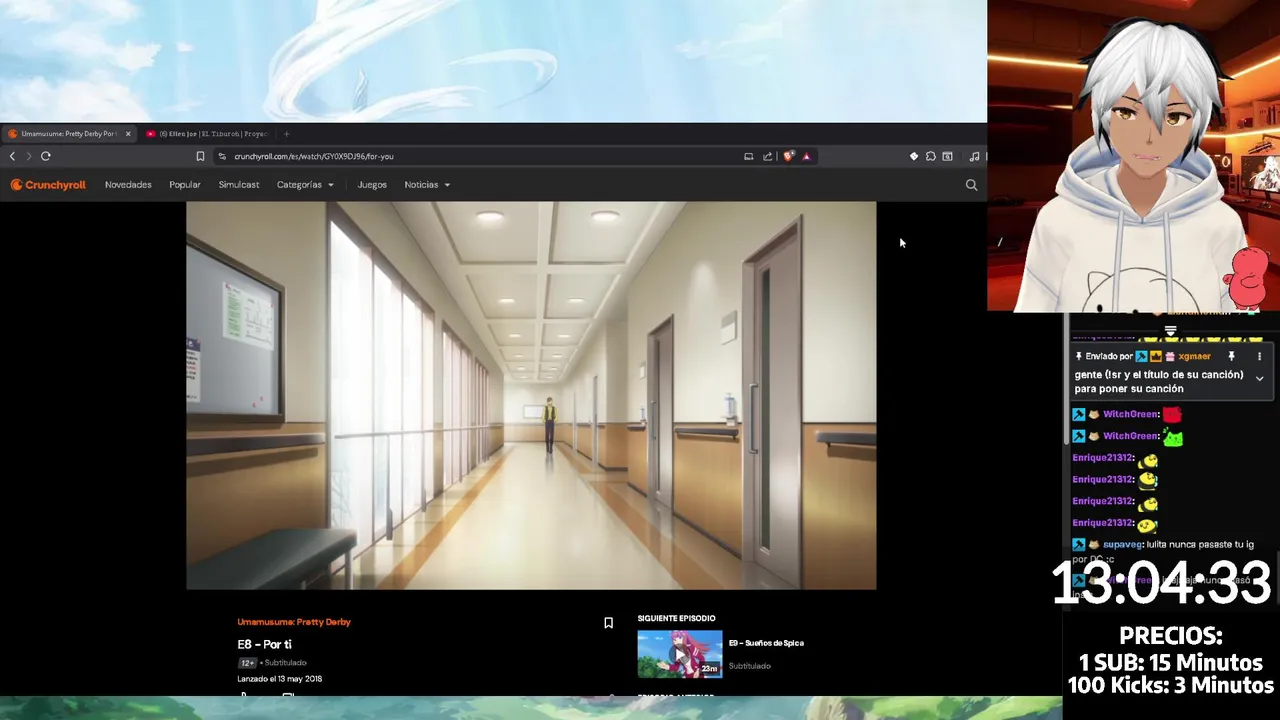Click the text Lanzado el 13 may 2018
This screenshot has width=1280, height=720.
[280, 679]
